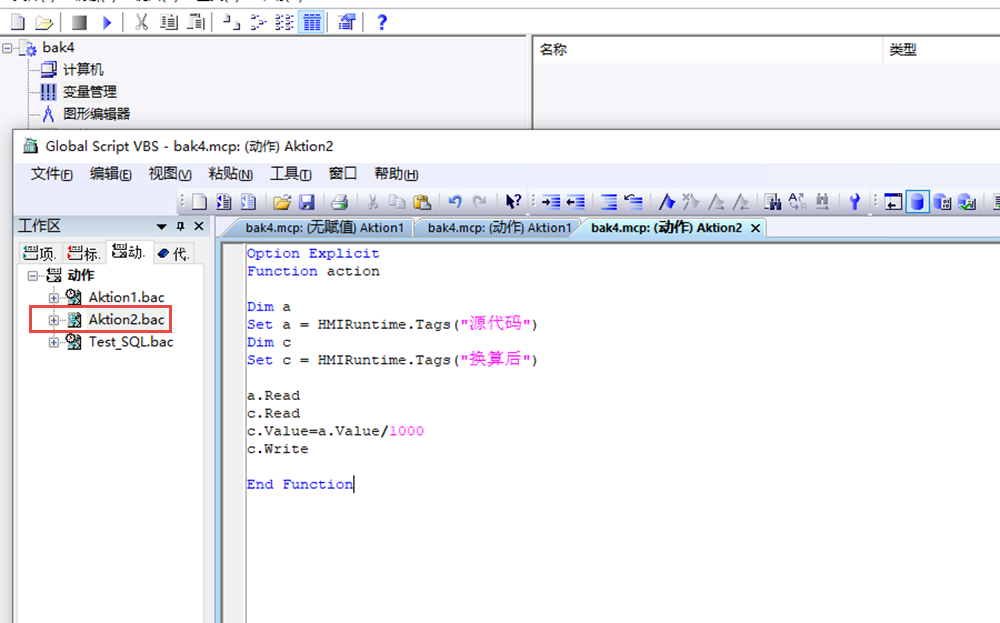Screen dimensions: 1000x623
Task: Click the Find binoculars icon
Action: tap(773, 202)
